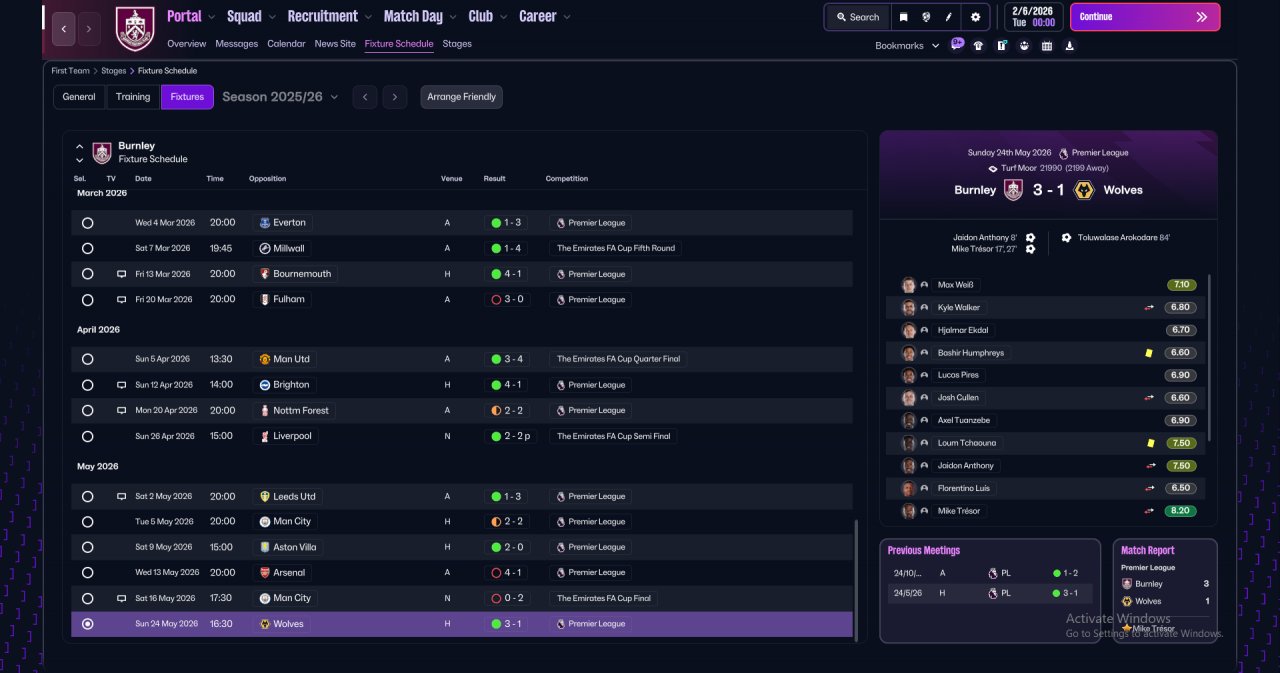This screenshot has height=673, width=1280.
Task: Go to previous season with left arrow
Action: click(x=365, y=97)
